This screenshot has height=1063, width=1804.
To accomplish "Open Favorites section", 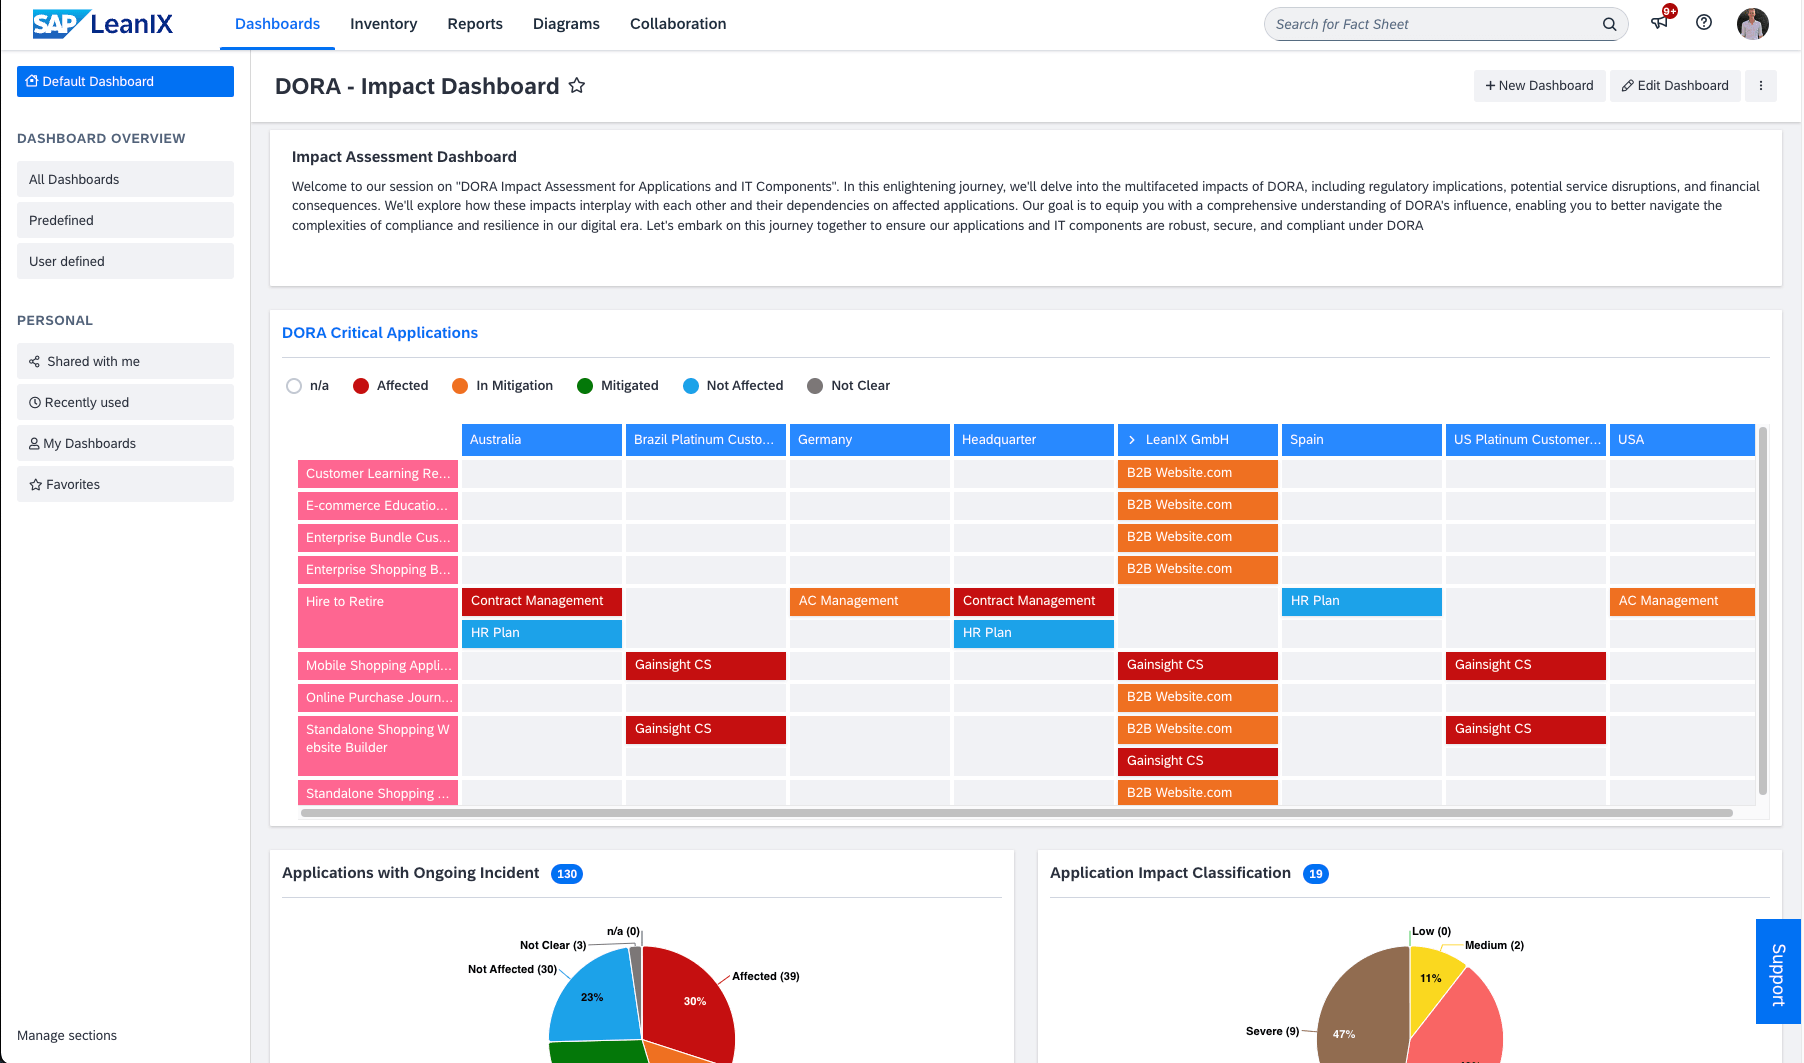I will (125, 484).
